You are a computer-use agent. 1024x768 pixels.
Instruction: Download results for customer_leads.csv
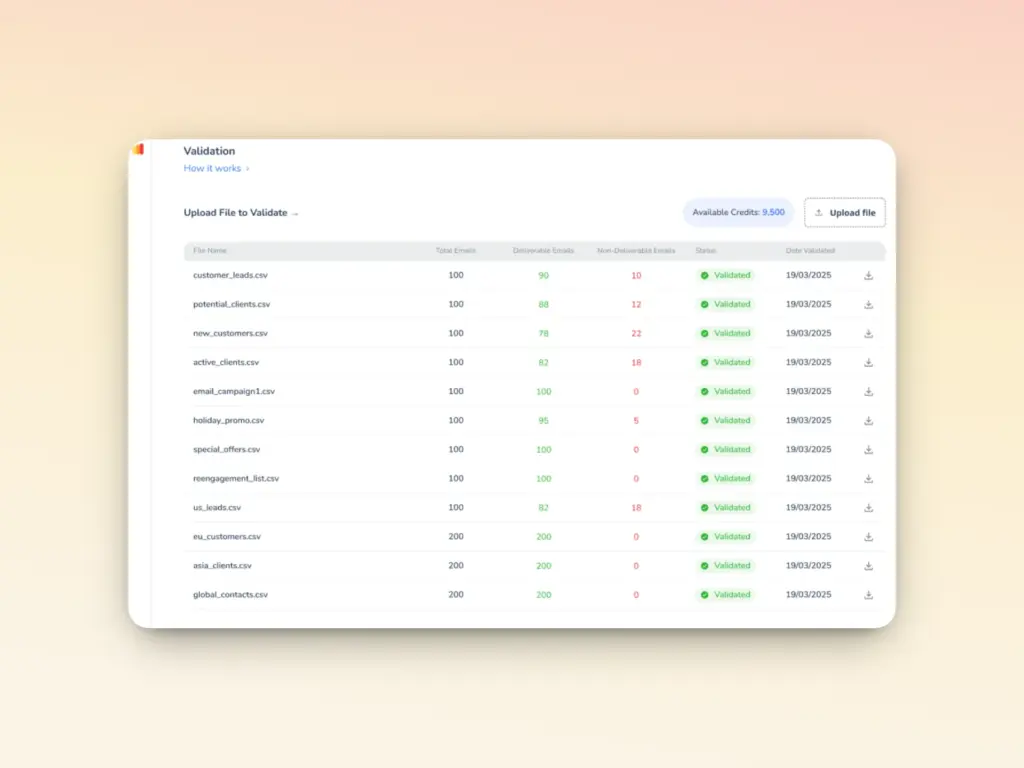868,275
